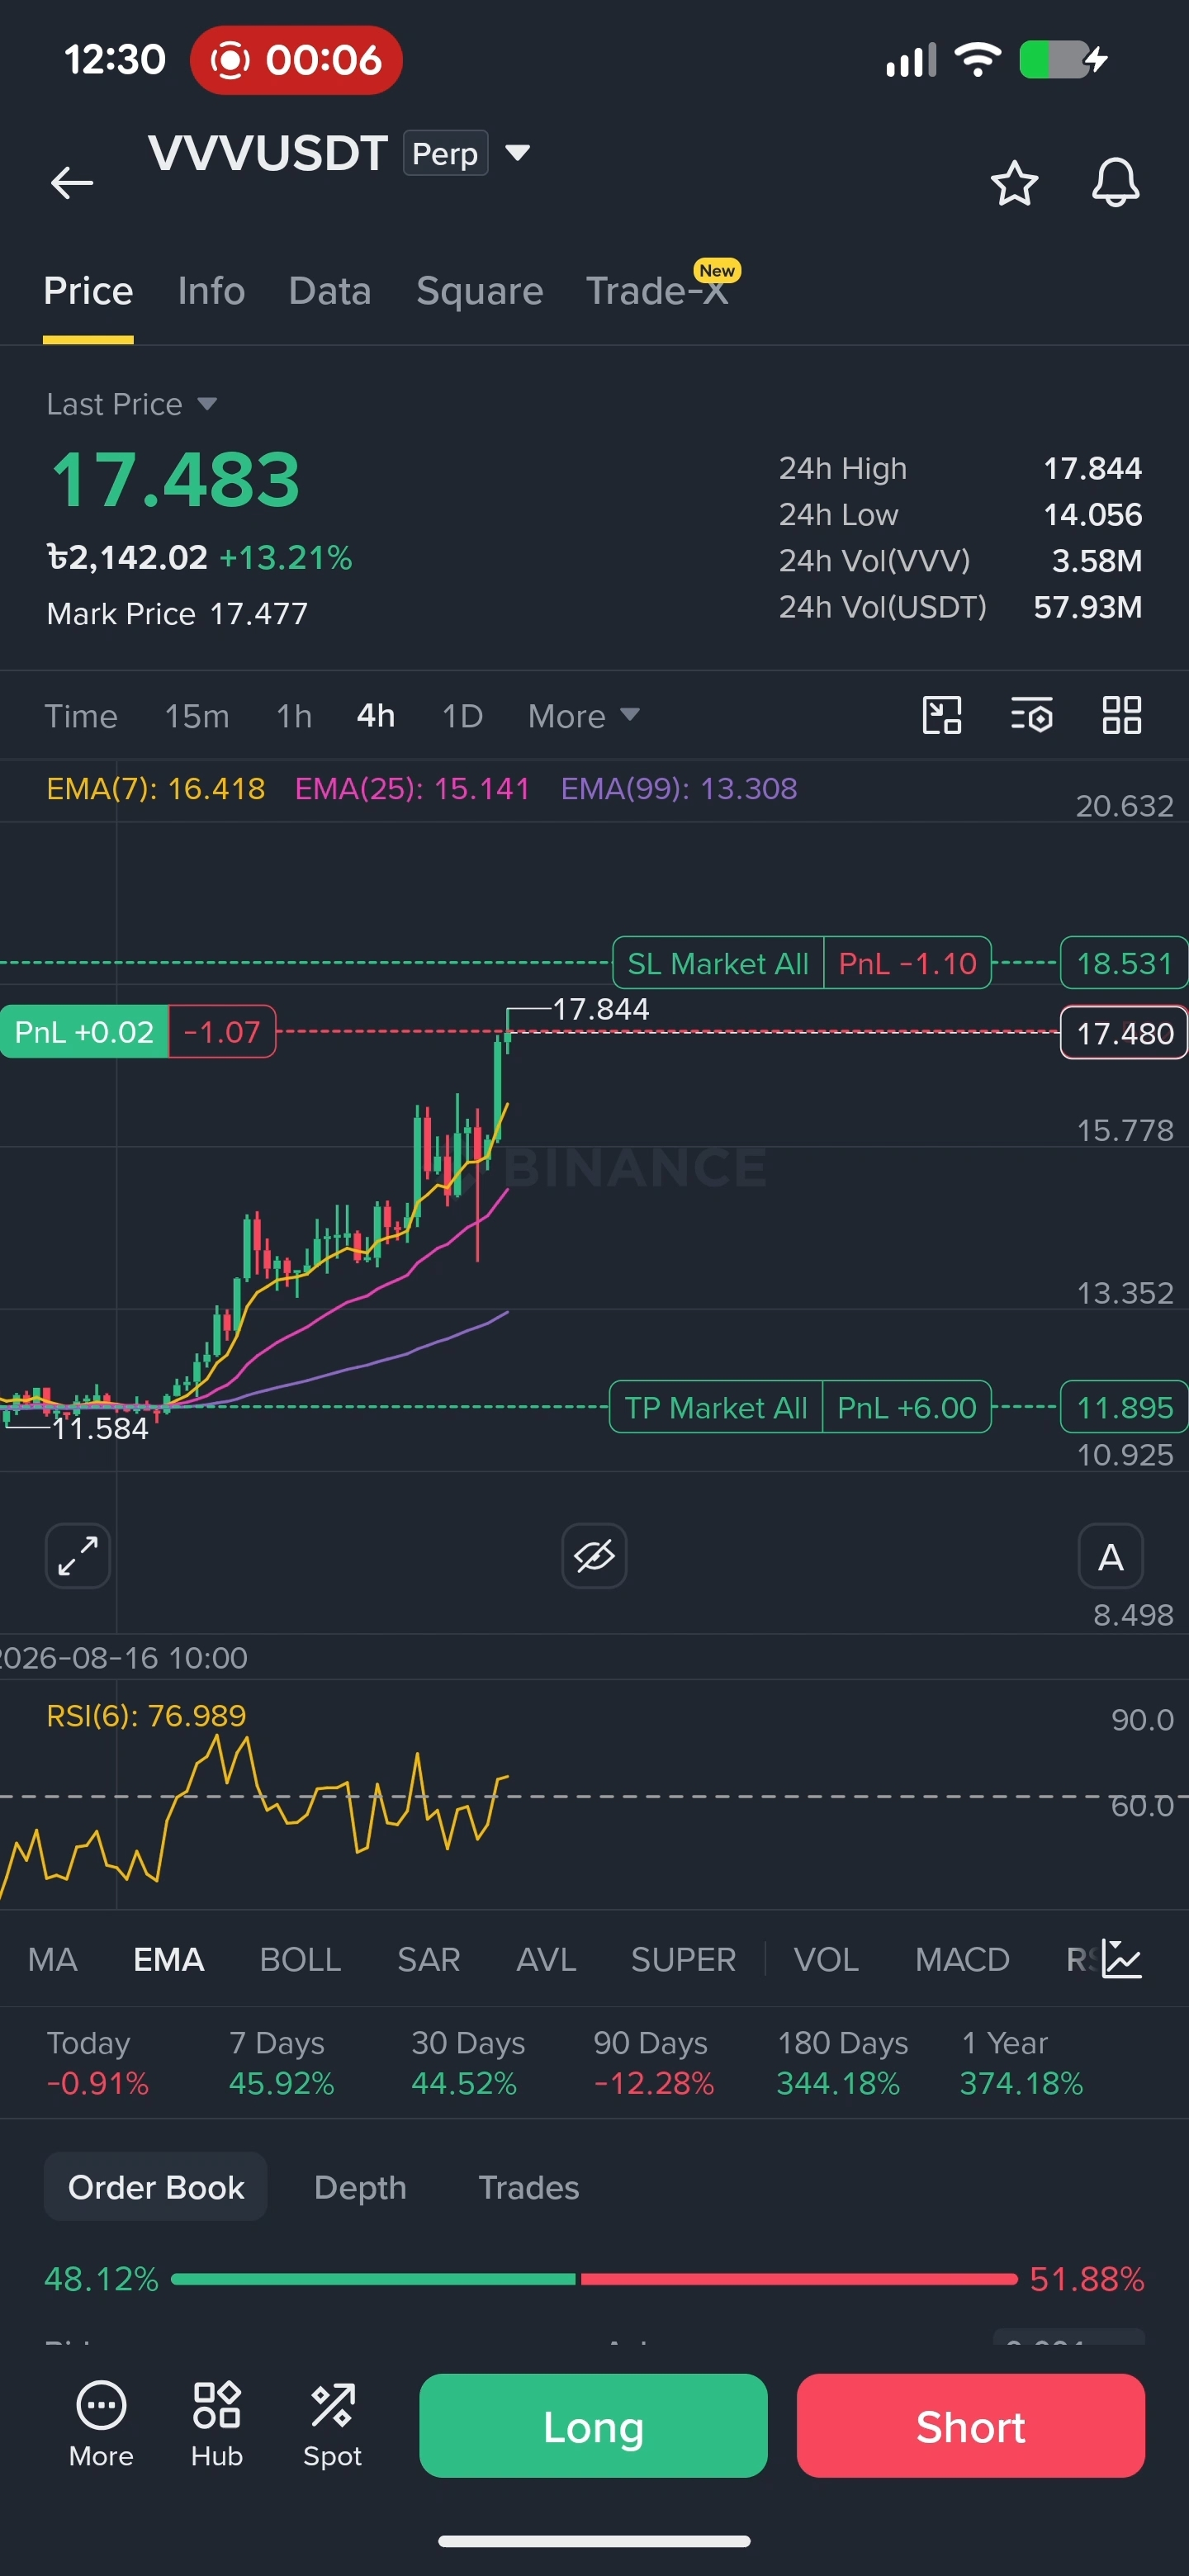Tap the position PnL +0.02 label
The height and width of the screenshot is (2576, 1189).
(84, 1031)
